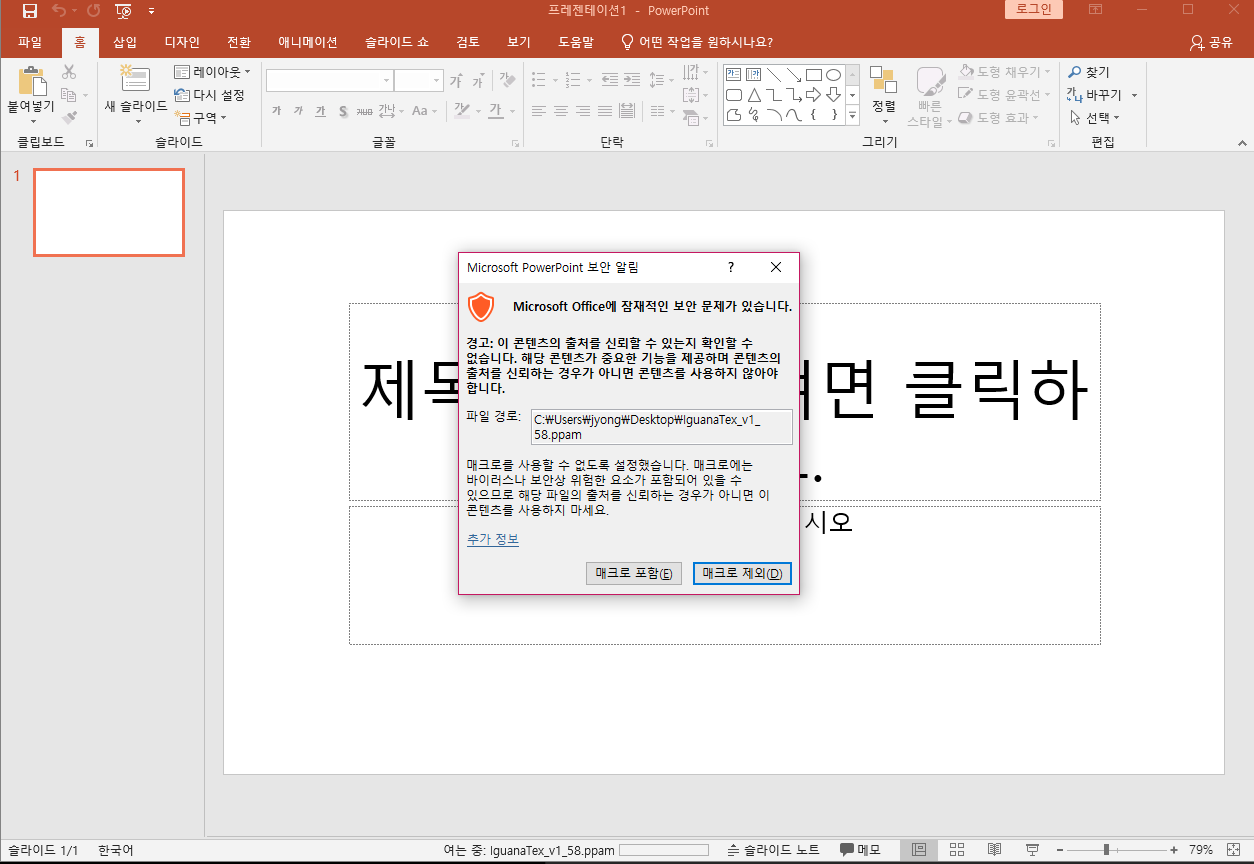Viewport: 1254px width, 864px height.
Task: Click the Find (찾기) magnifier icon
Action: point(1074,71)
